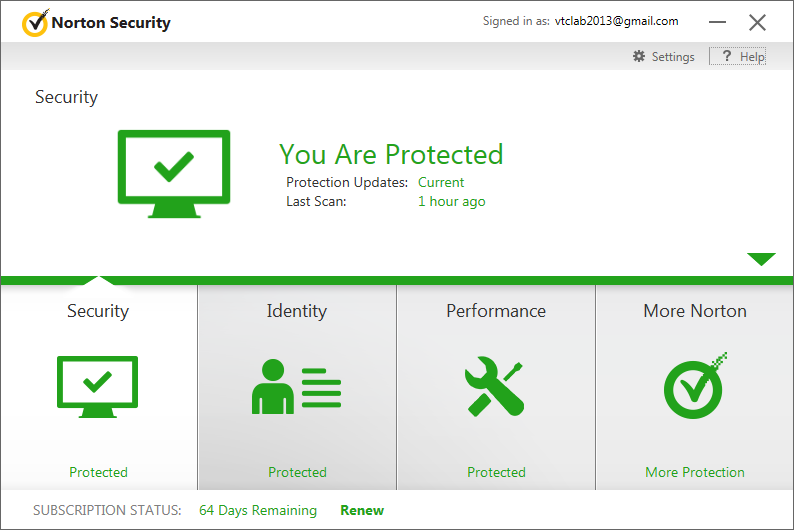Click the large protected monitor icon
The height and width of the screenshot is (530, 794).
click(x=174, y=174)
